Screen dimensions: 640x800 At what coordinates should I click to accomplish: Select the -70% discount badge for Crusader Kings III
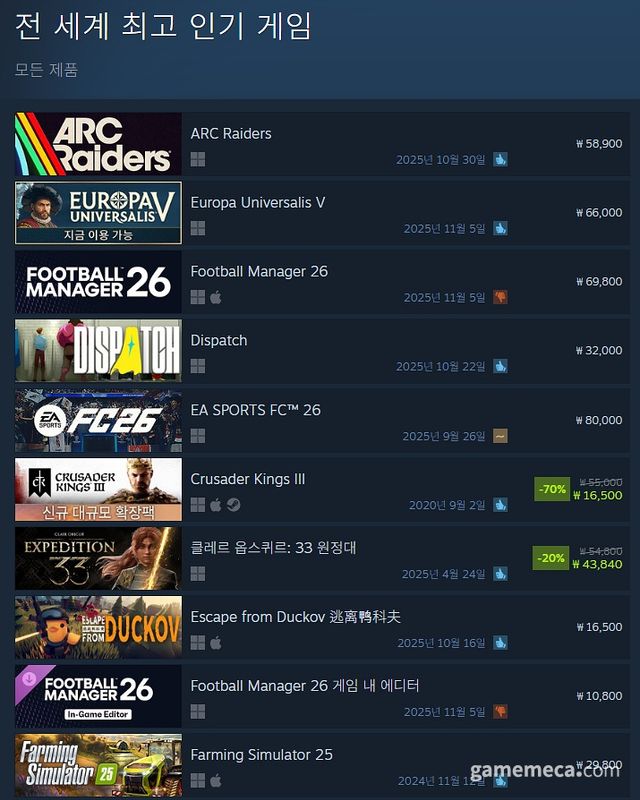[552, 489]
